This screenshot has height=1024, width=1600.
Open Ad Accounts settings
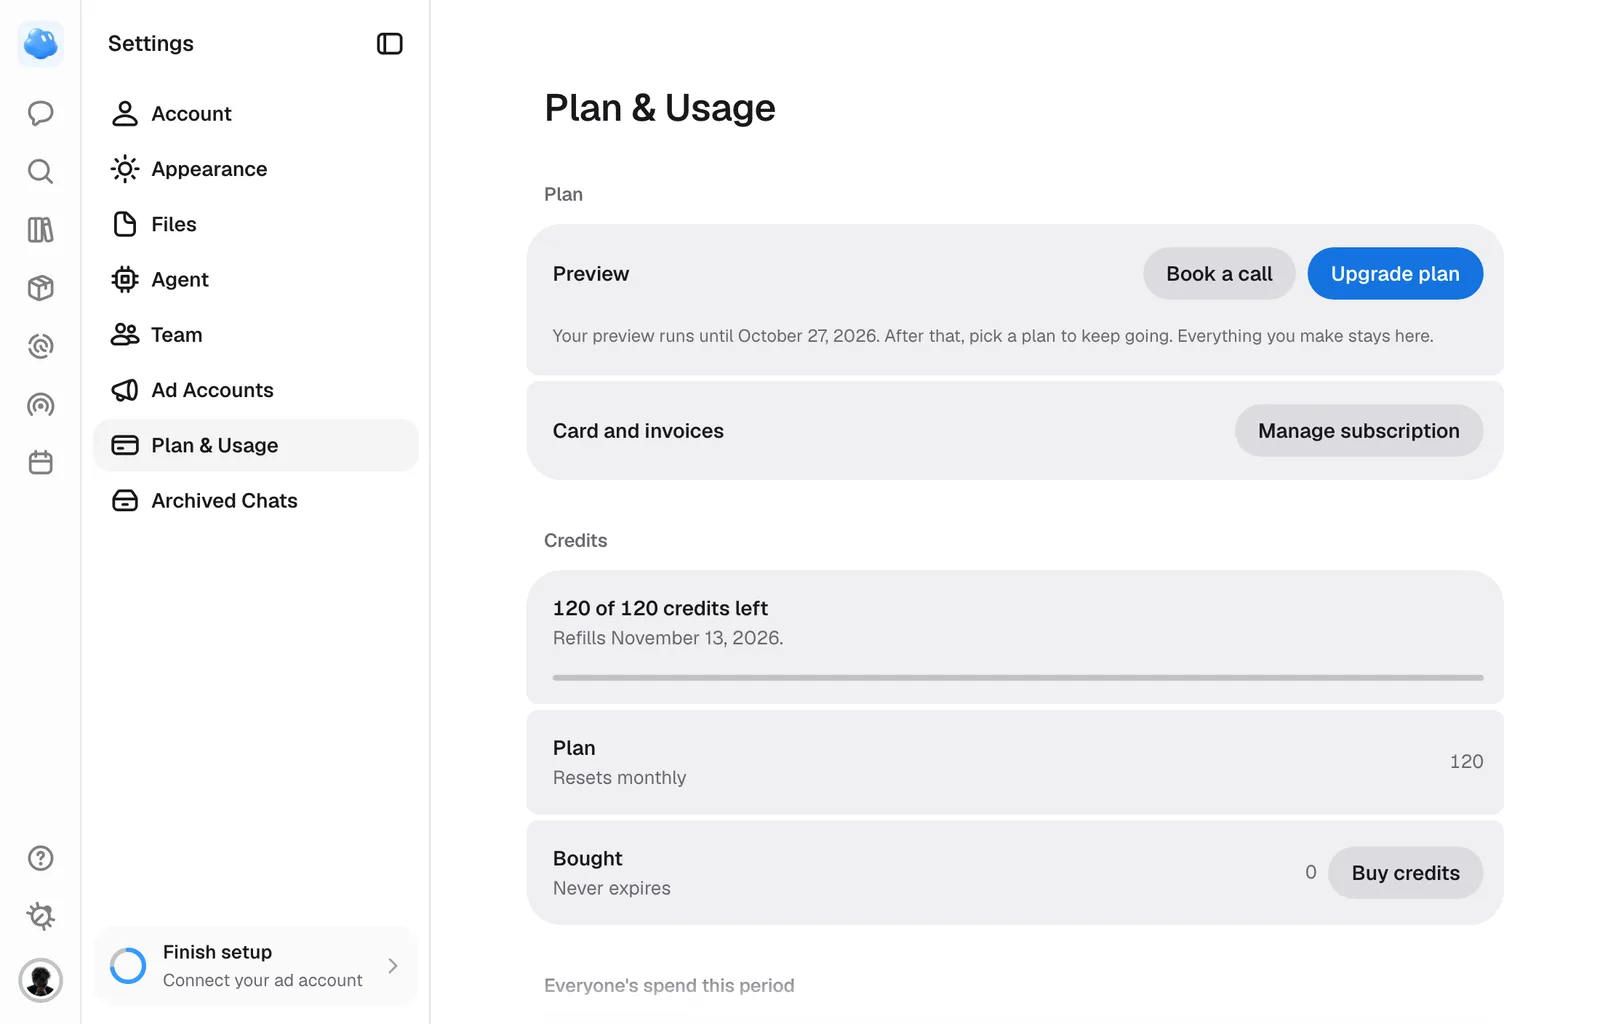(256, 390)
